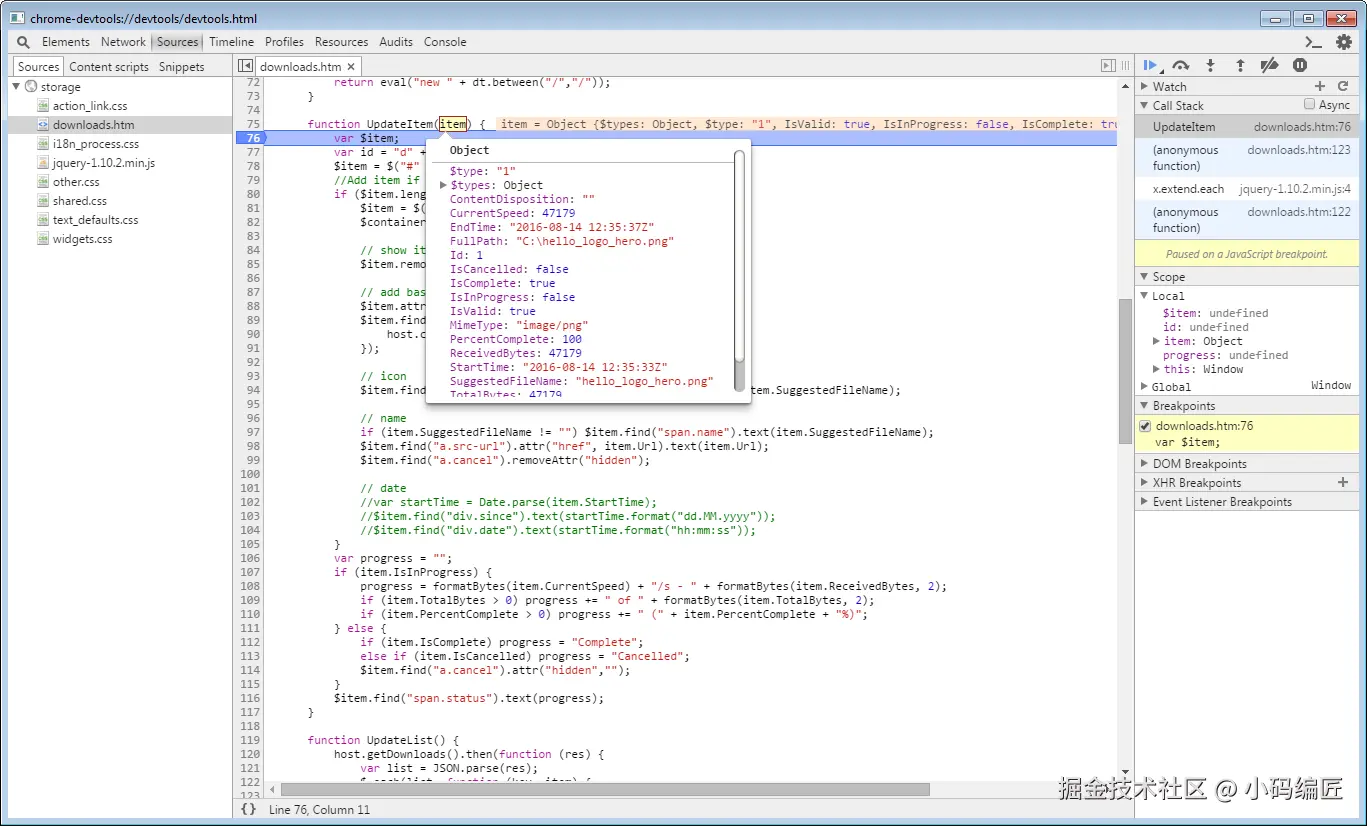
Task: Step into next function call
Action: [1210, 65]
